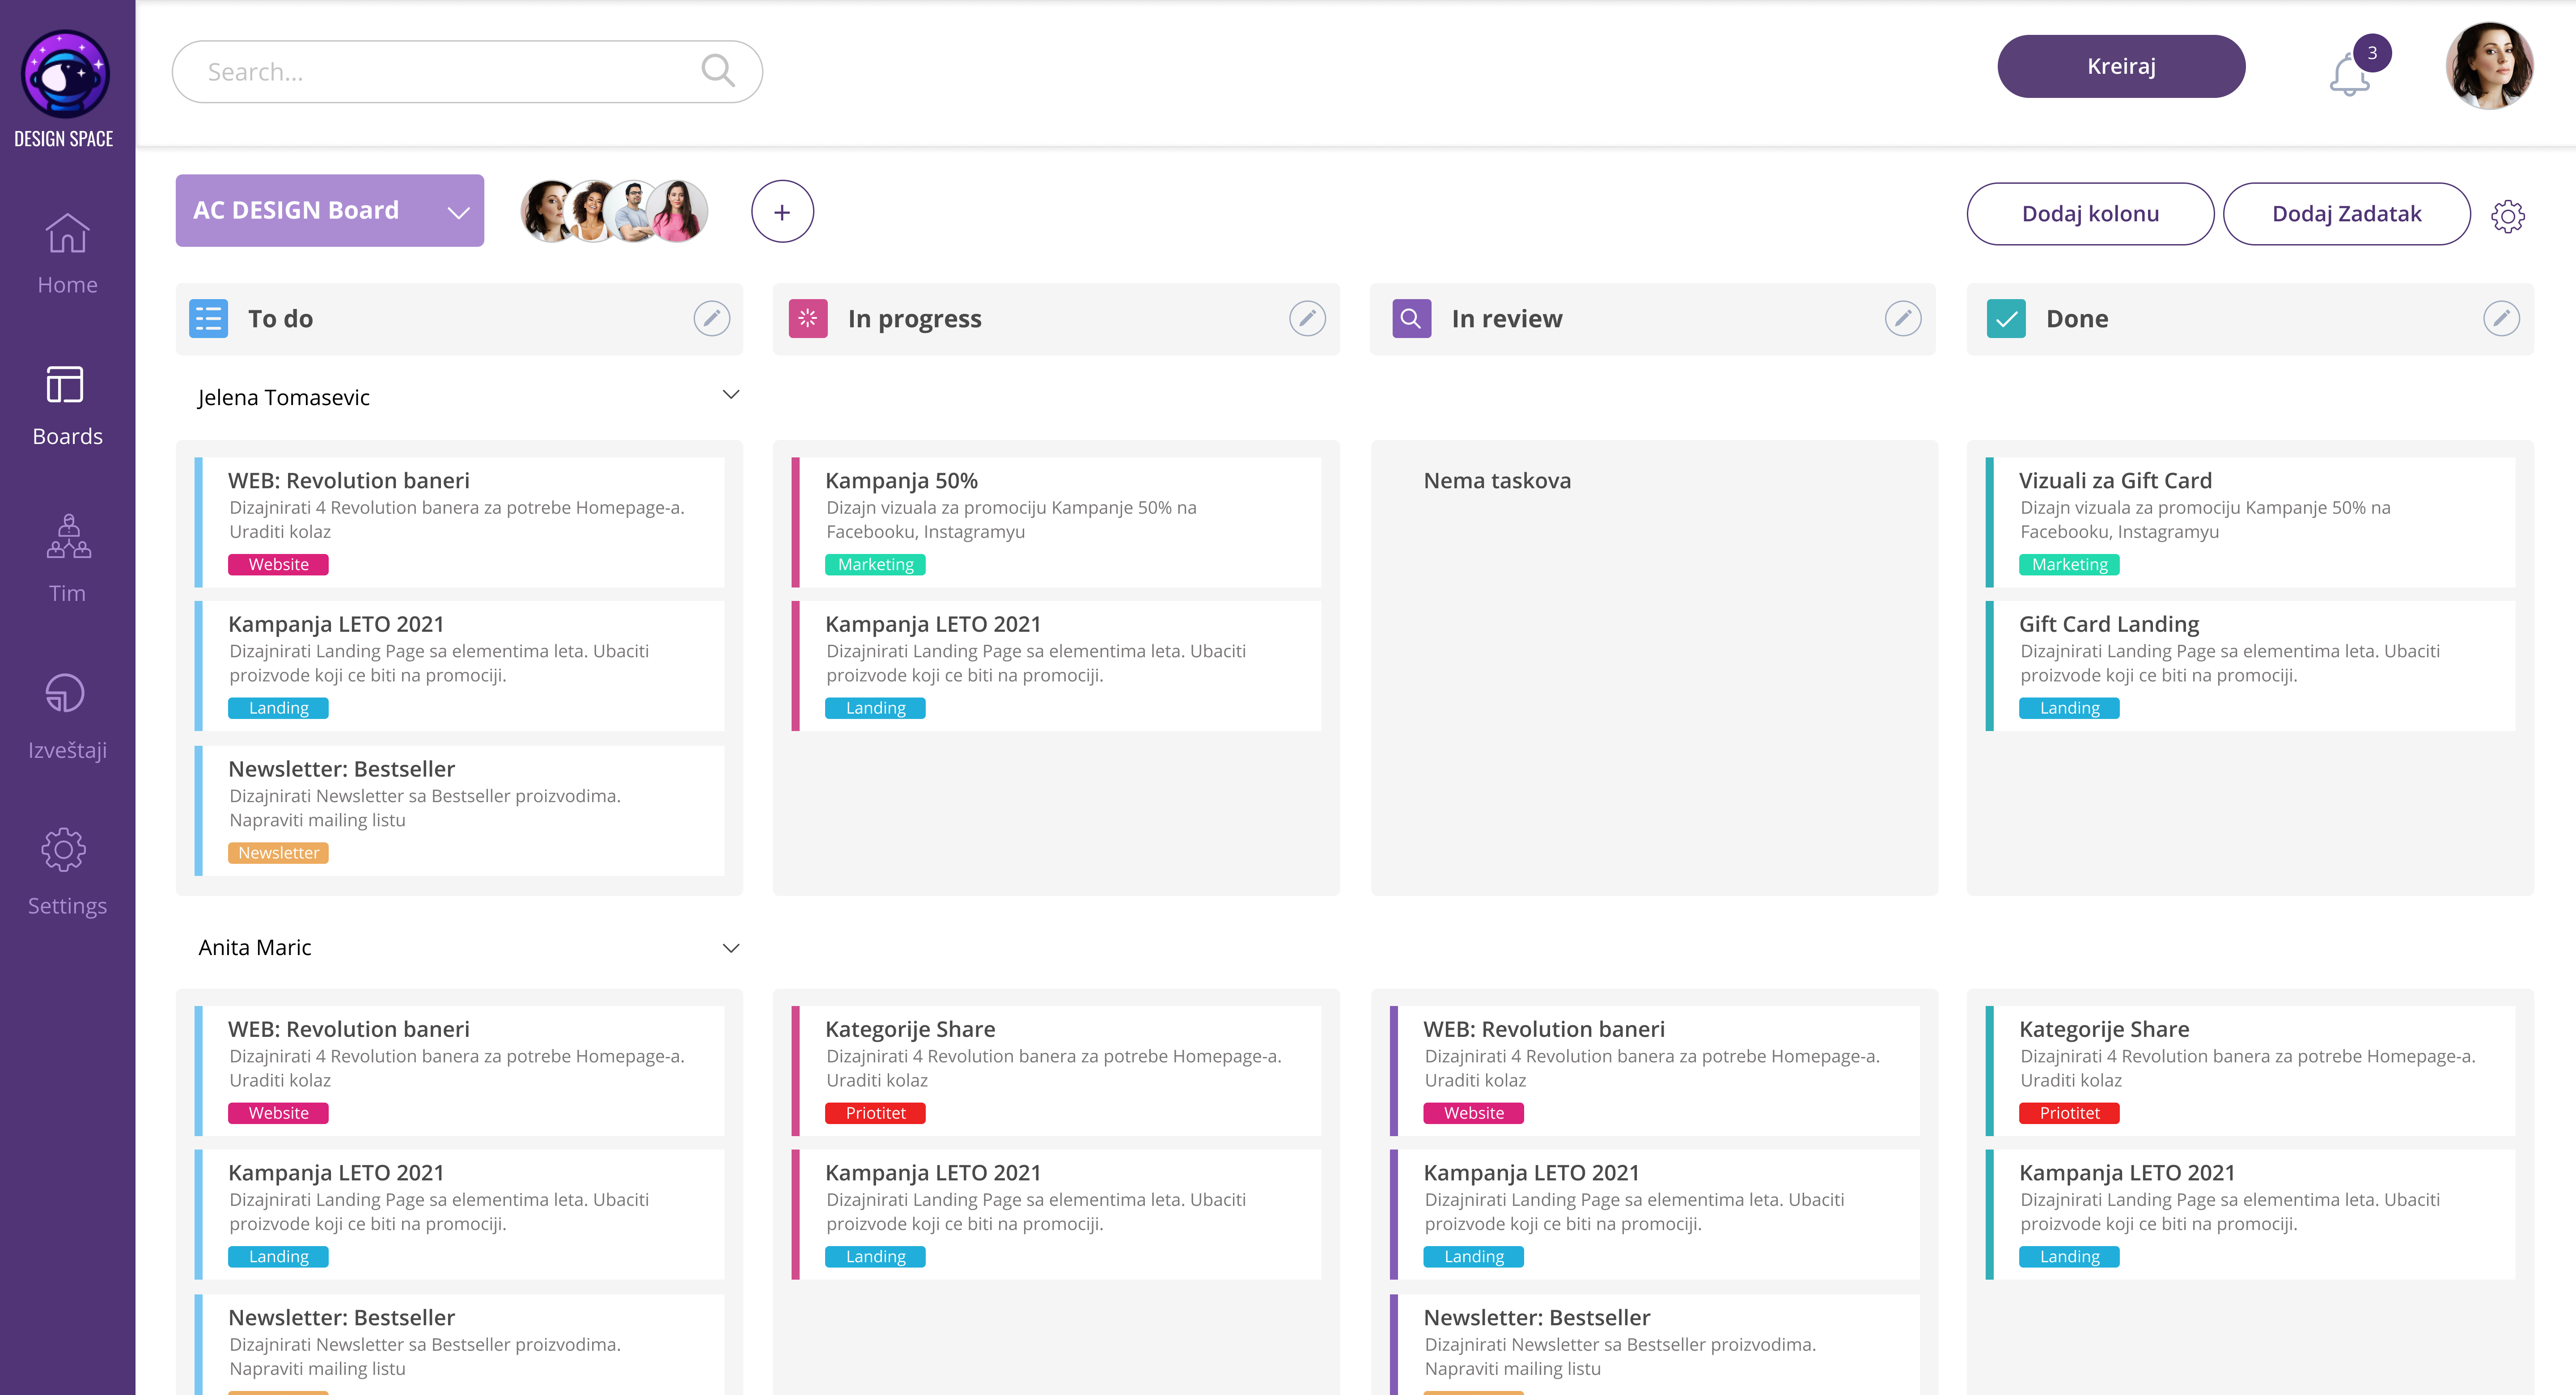The height and width of the screenshot is (1395, 2576).
Task: Open Anita's To do WEB: Revolution baneri card
Action: (x=459, y=1070)
